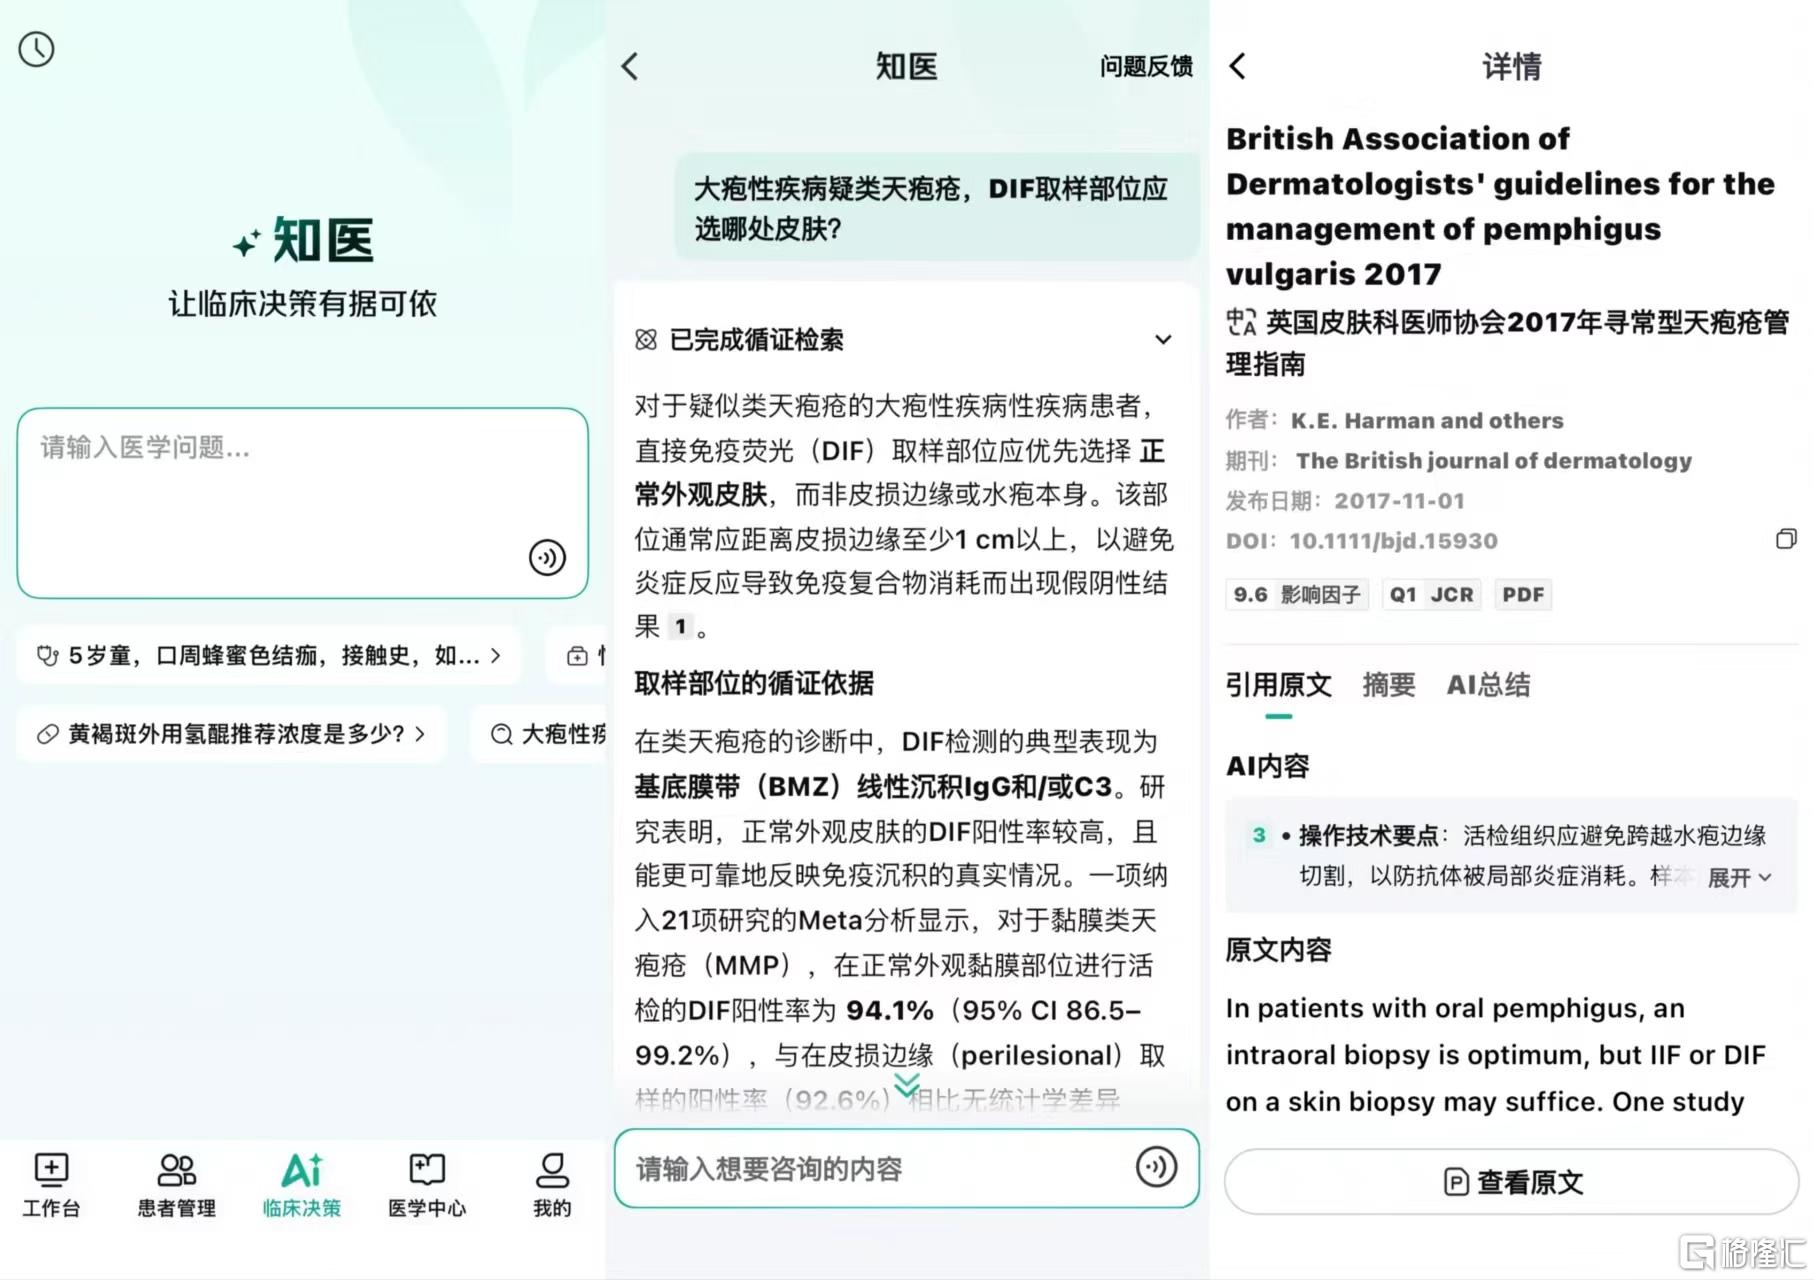Open the 我的 profile tab

click(552, 1185)
